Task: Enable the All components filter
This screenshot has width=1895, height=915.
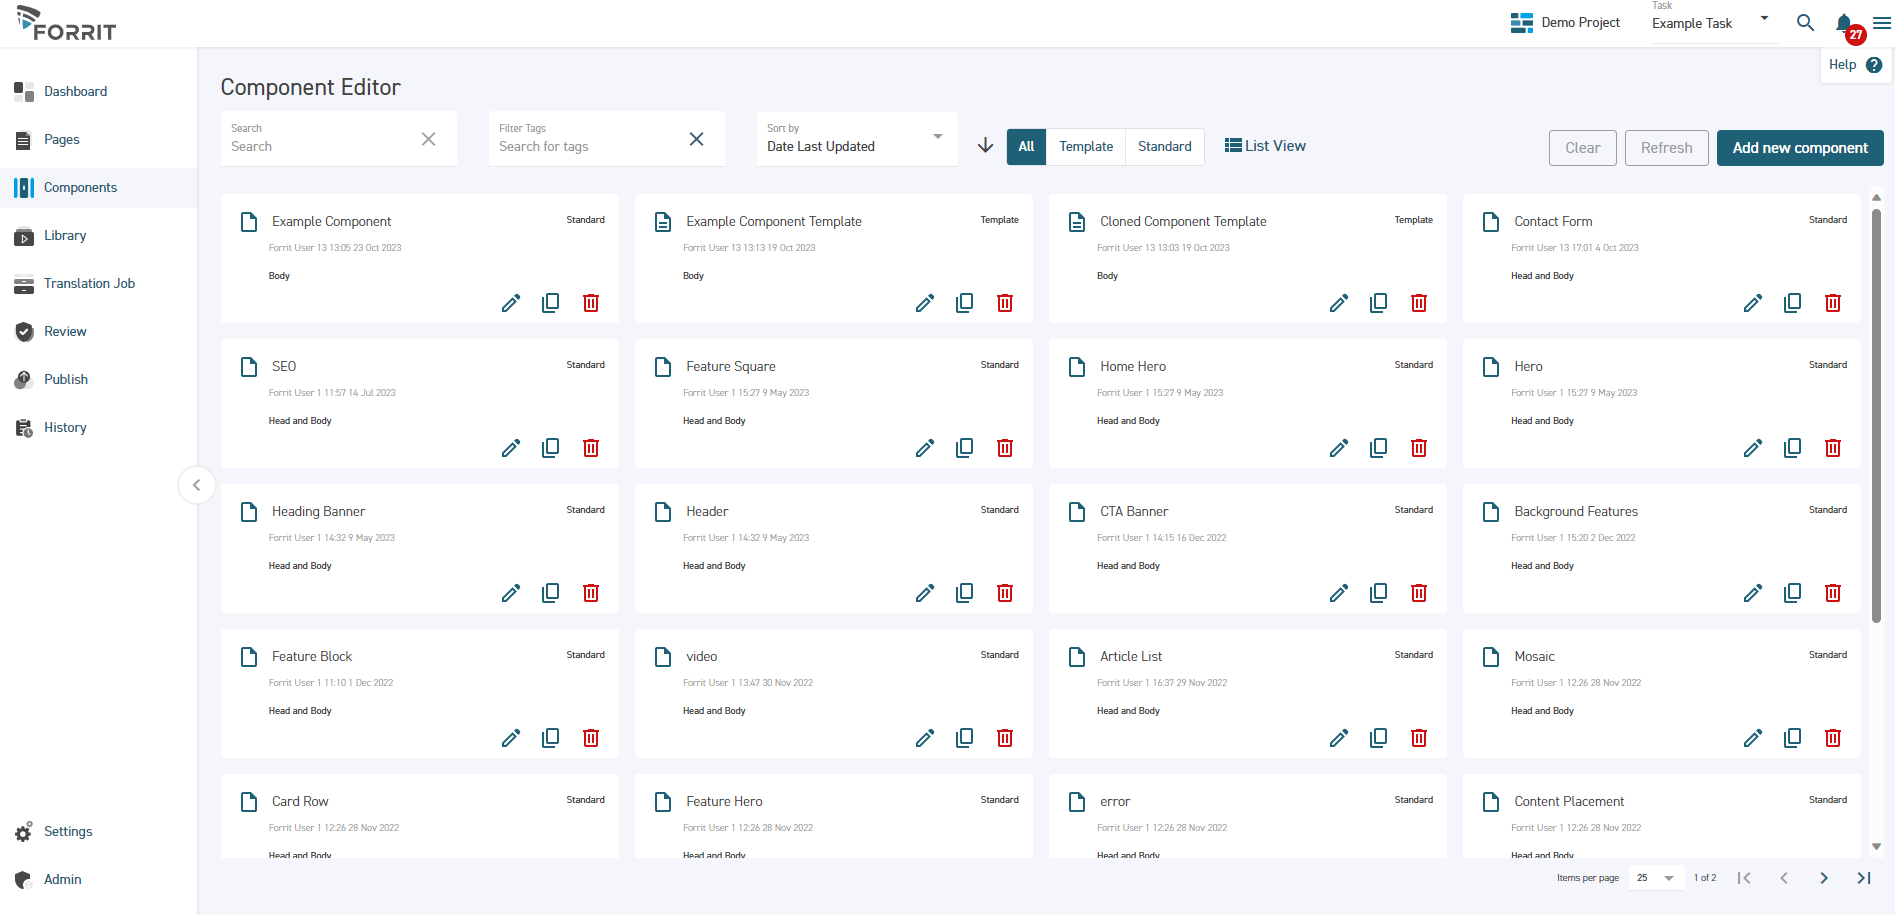Action: (1026, 146)
